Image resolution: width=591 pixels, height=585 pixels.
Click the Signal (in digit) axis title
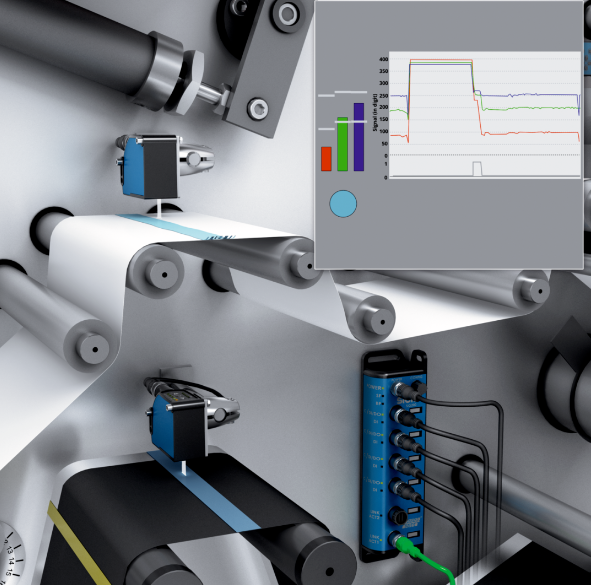(375, 112)
